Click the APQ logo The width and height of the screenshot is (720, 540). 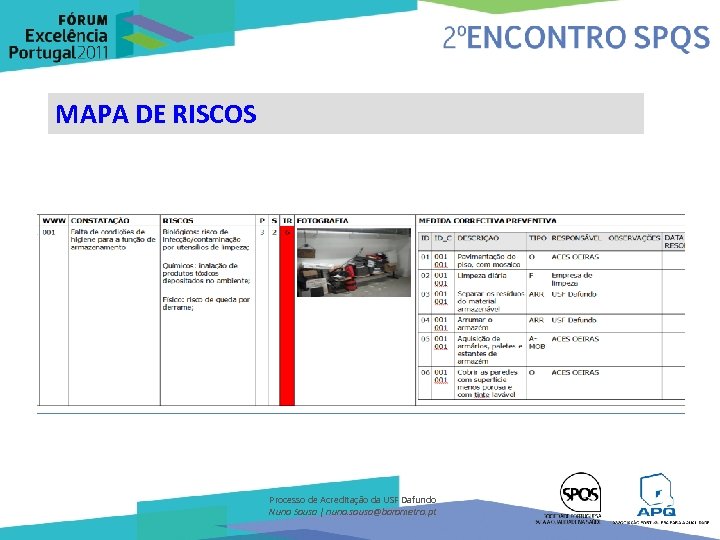(656, 495)
